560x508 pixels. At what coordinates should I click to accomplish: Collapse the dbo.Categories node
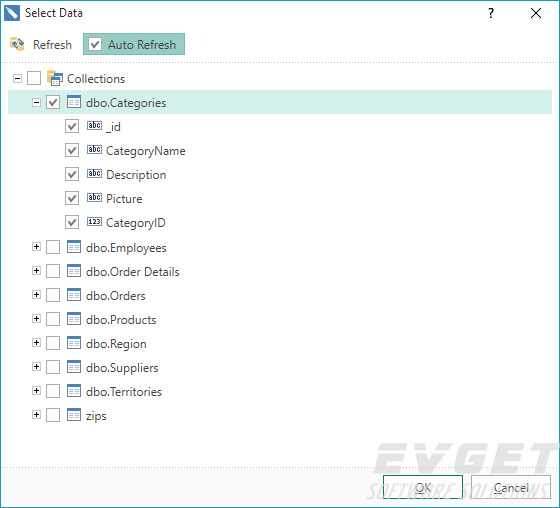pyautogui.click(x=36, y=103)
